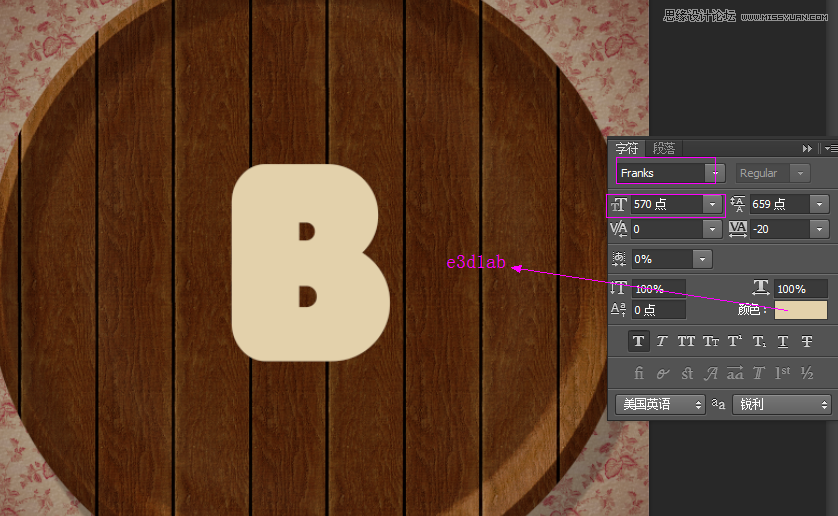Switch to the 段落 (Paragraph) tab

coord(664,148)
